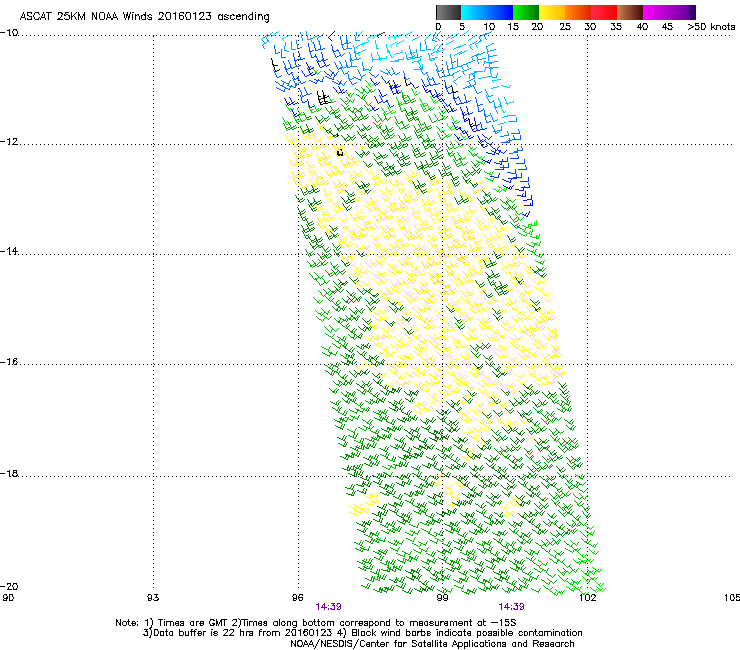This screenshot has width=740, height=650.
Task: Click the legend value 25
Action: click(x=565, y=27)
